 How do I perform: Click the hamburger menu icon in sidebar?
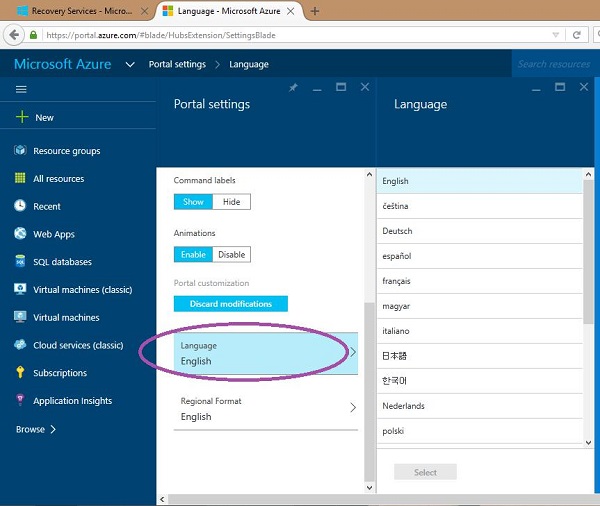[x=21, y=89]
